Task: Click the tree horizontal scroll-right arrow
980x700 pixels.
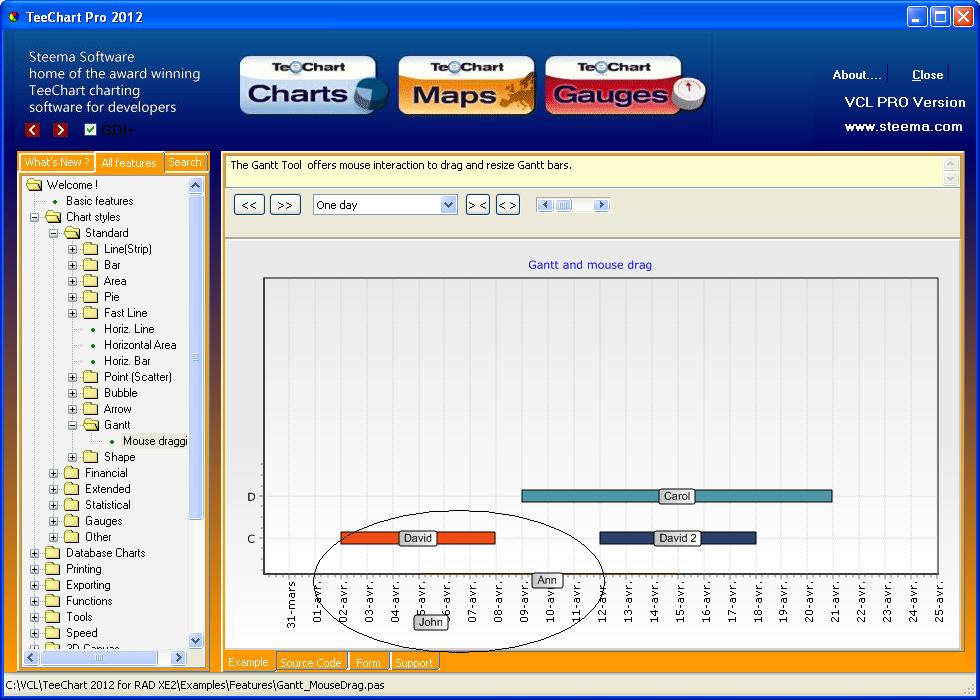Action: pyautogui.click(x=178, y=658)
